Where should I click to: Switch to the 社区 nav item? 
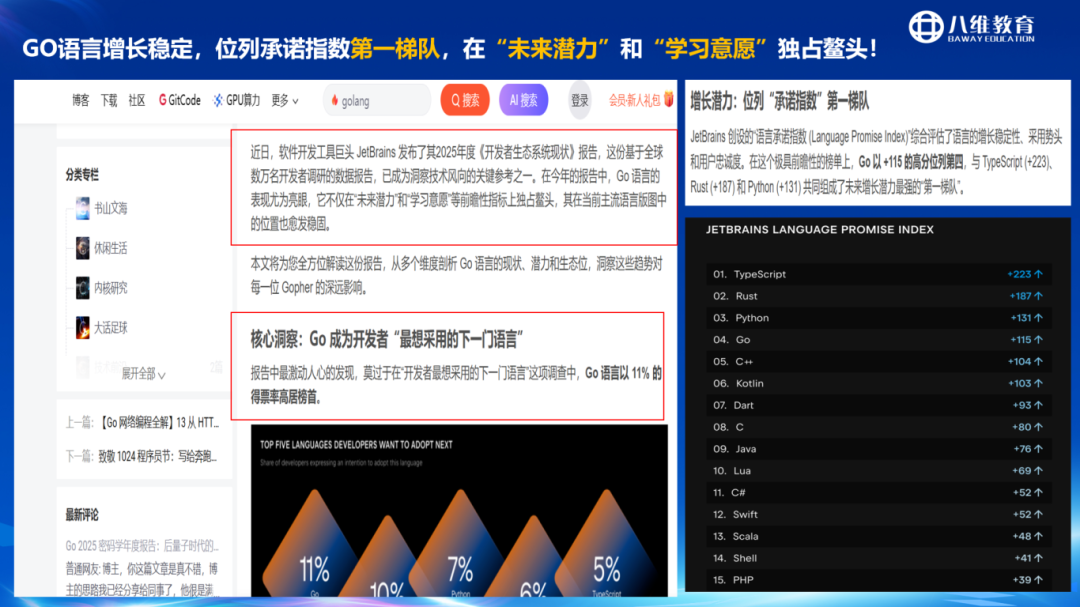137,100
